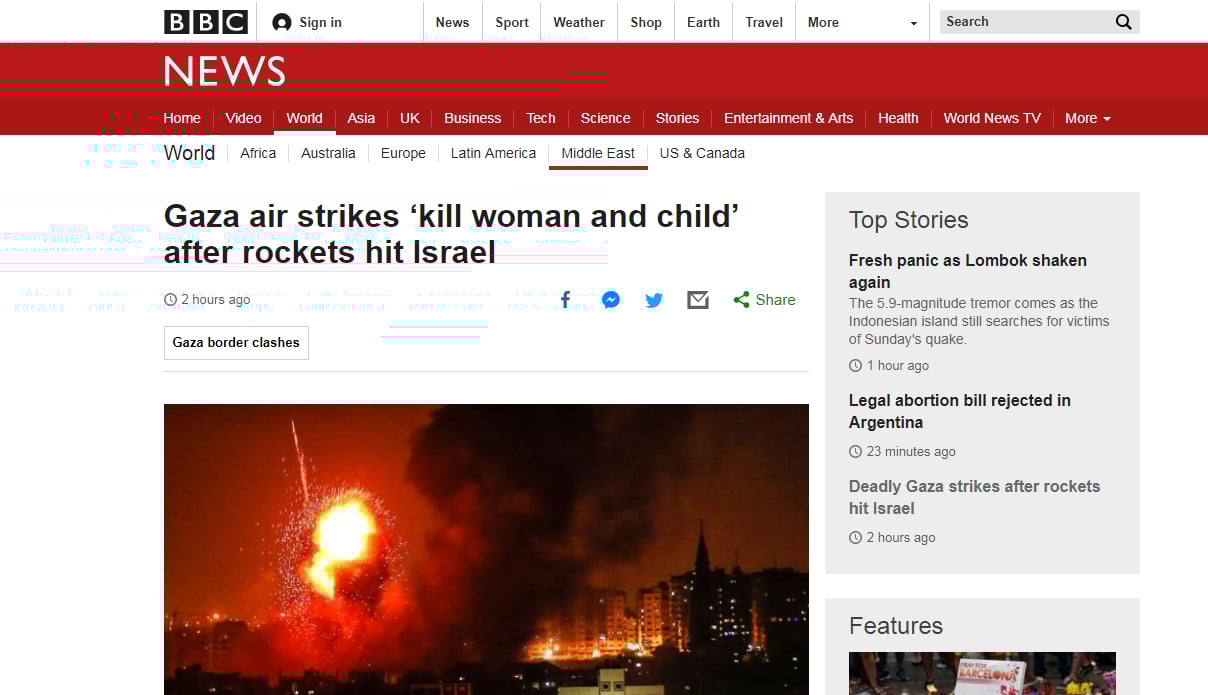Image resolution: width=1208 pixels, height=695 pixels.
Task: Expand the top bar More dropdown arrow
Action: click(x=913, y=23)
